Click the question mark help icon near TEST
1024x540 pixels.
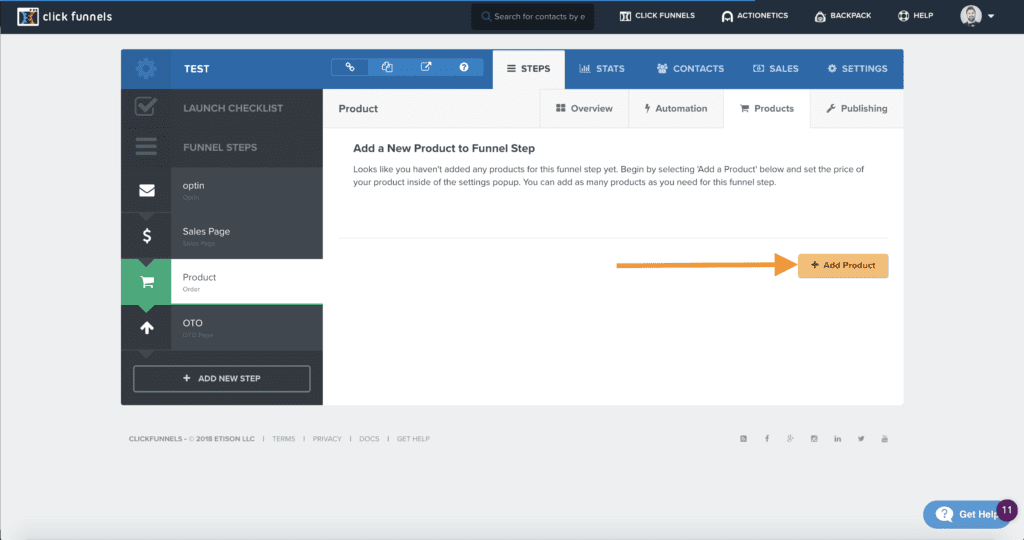pyautogui.click(x=464, y=67)
